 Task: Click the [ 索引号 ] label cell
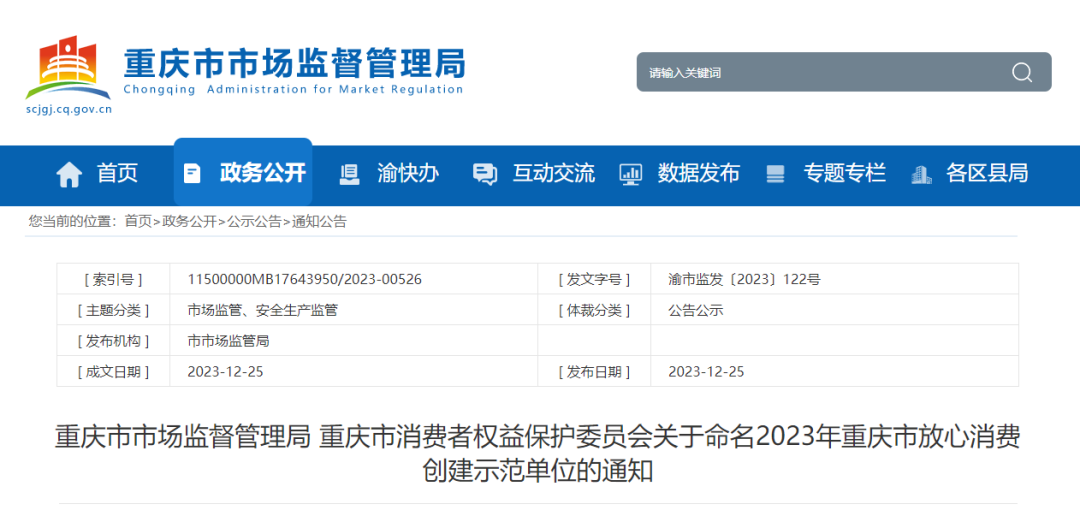click(x=114, y=279)
